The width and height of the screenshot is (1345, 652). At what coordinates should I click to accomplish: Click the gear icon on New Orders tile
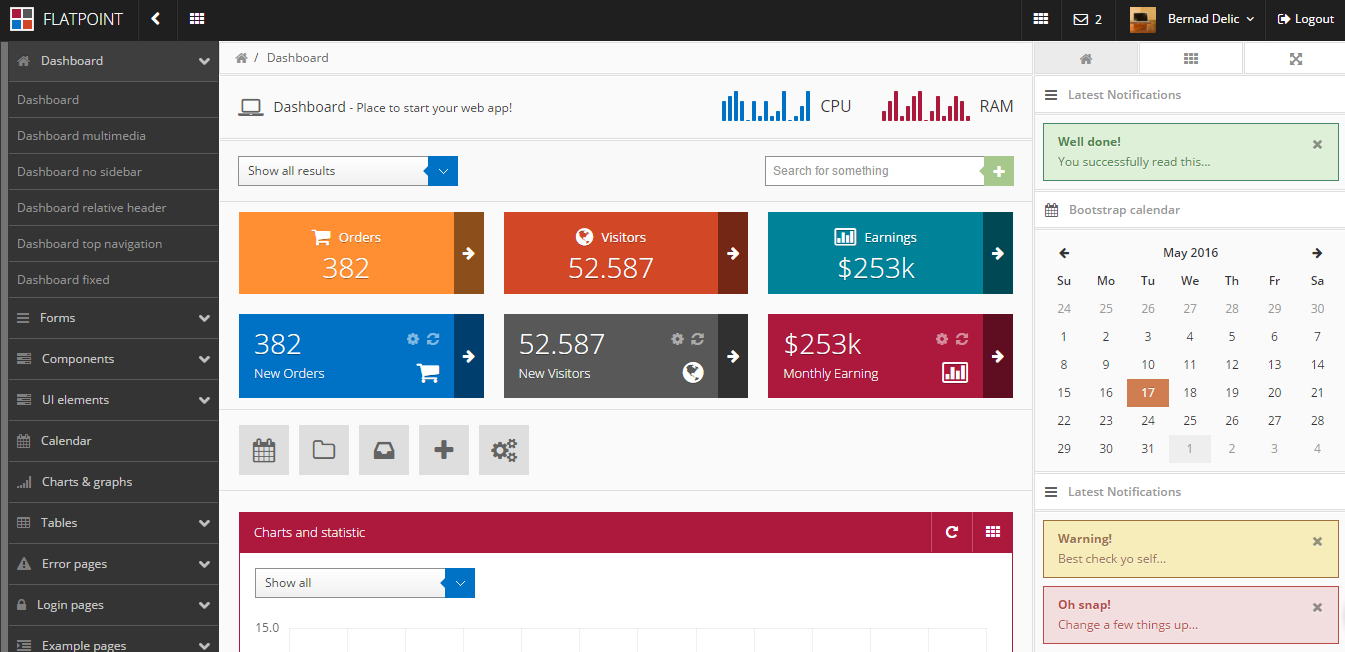point(413,339)
